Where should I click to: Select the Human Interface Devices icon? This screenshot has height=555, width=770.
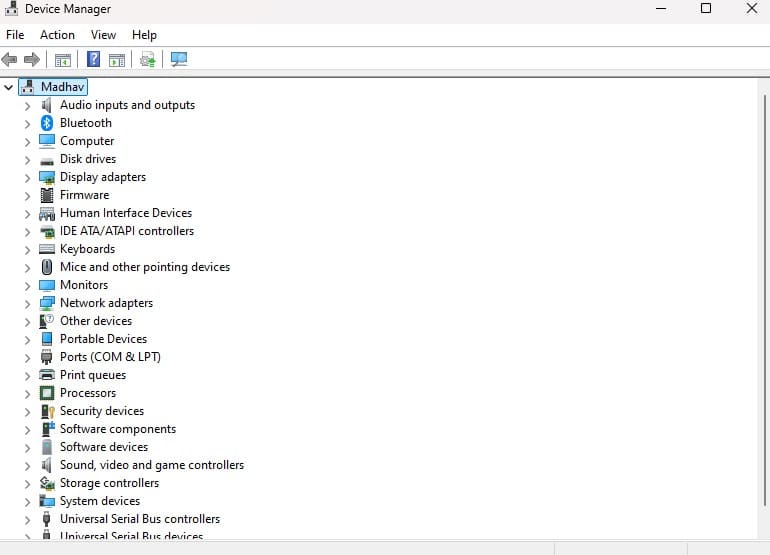[x=47, y=213]
